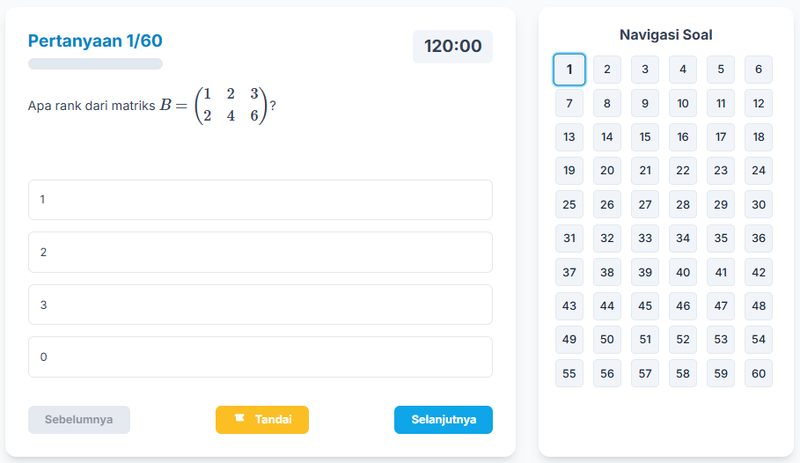Navigate to question 15
800x463 pixels.
[x=645, y=137]
